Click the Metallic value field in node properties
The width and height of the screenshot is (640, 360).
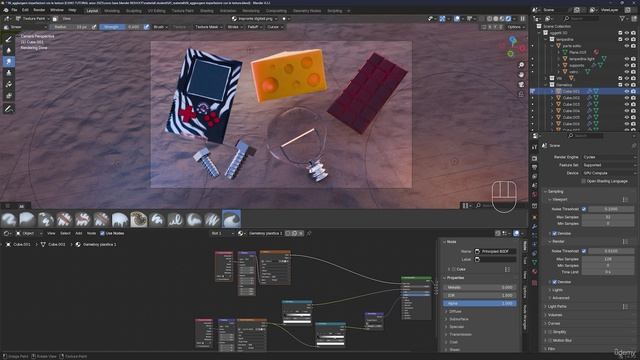click(x=480, y=287)
